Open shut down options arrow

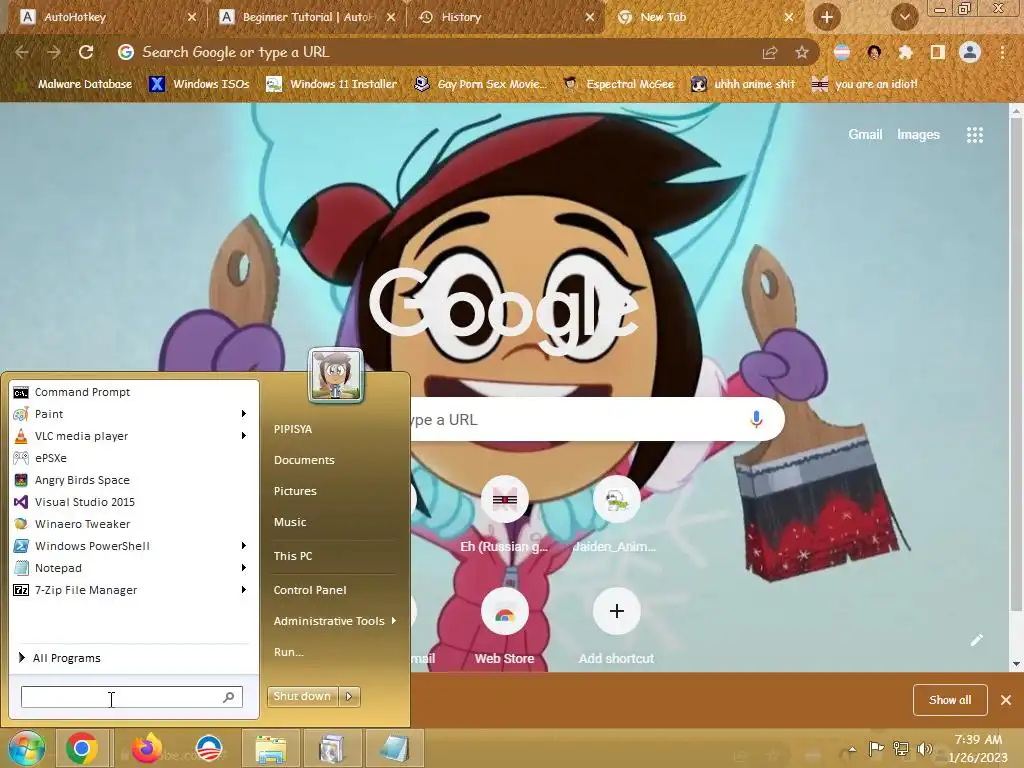[x=349, y=696]
